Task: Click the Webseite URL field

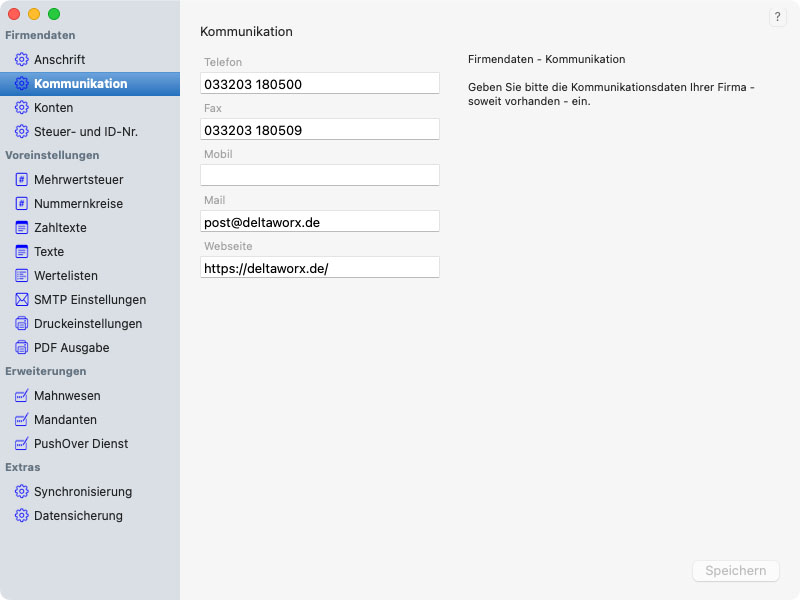Action: point(320,267)
